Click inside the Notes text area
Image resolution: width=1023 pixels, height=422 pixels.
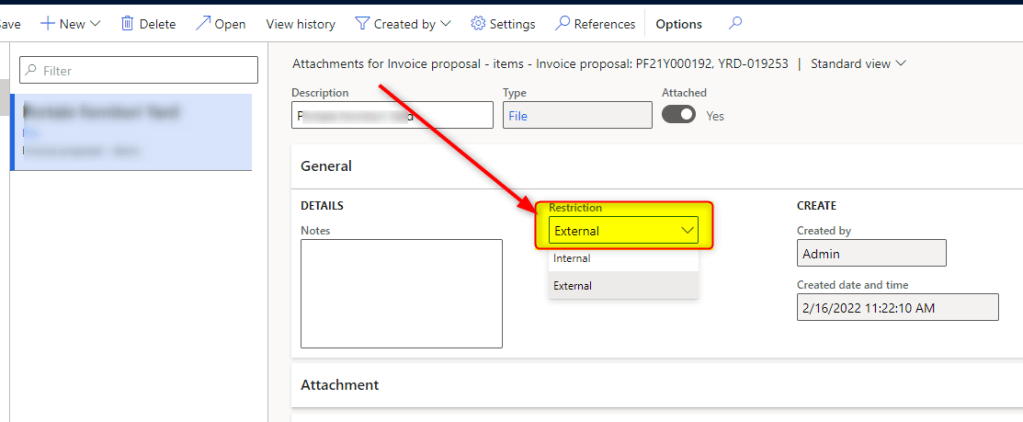pyautogui.click(x=401, y=293)
